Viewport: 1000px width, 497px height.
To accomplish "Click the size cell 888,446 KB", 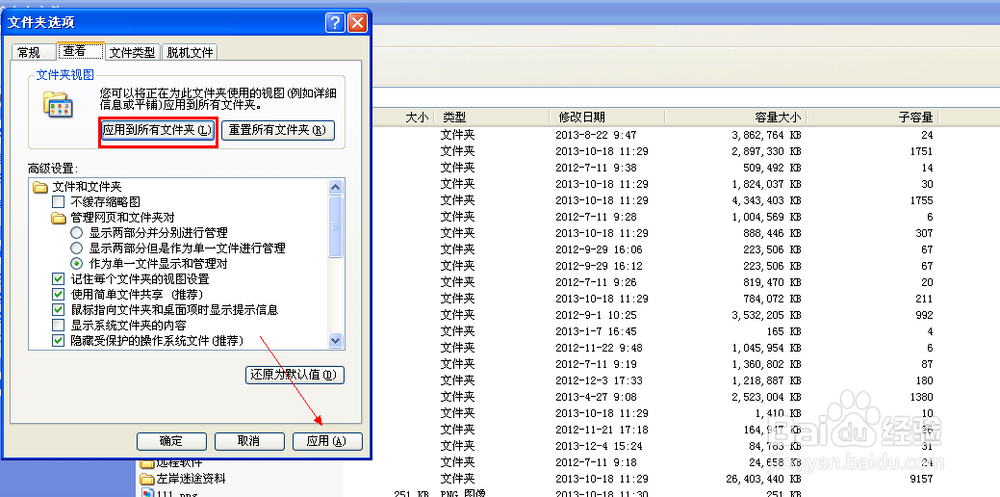I will (x=772, y=234).
